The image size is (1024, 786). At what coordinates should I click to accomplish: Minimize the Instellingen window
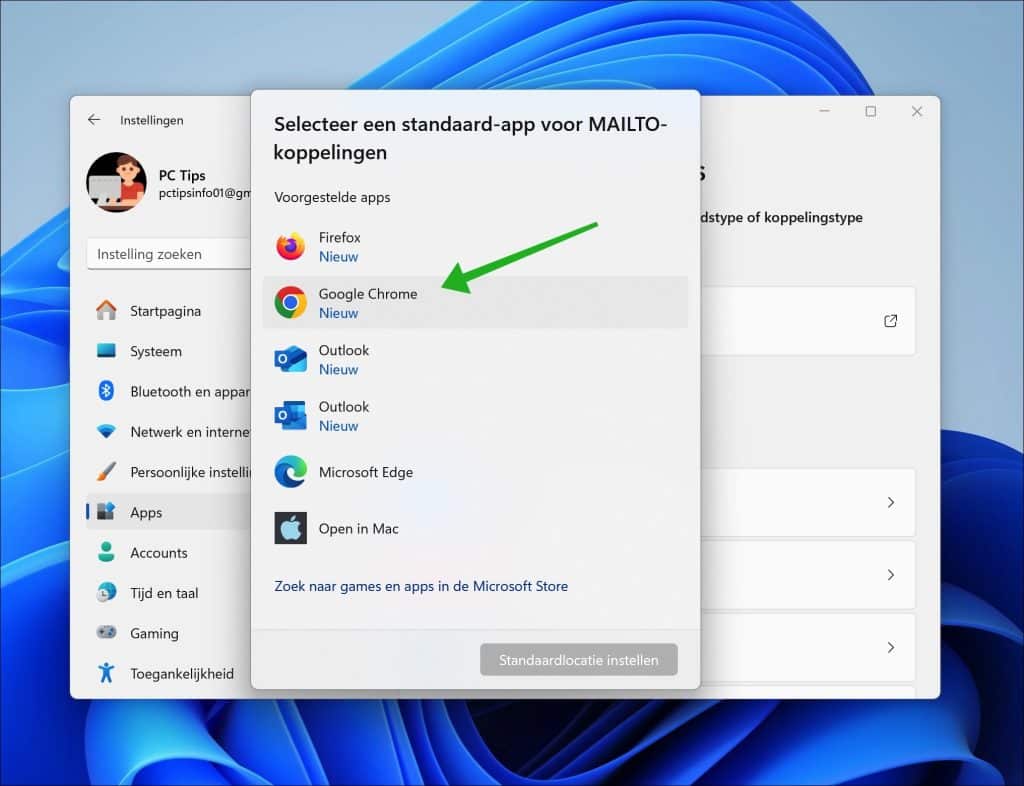825,112
